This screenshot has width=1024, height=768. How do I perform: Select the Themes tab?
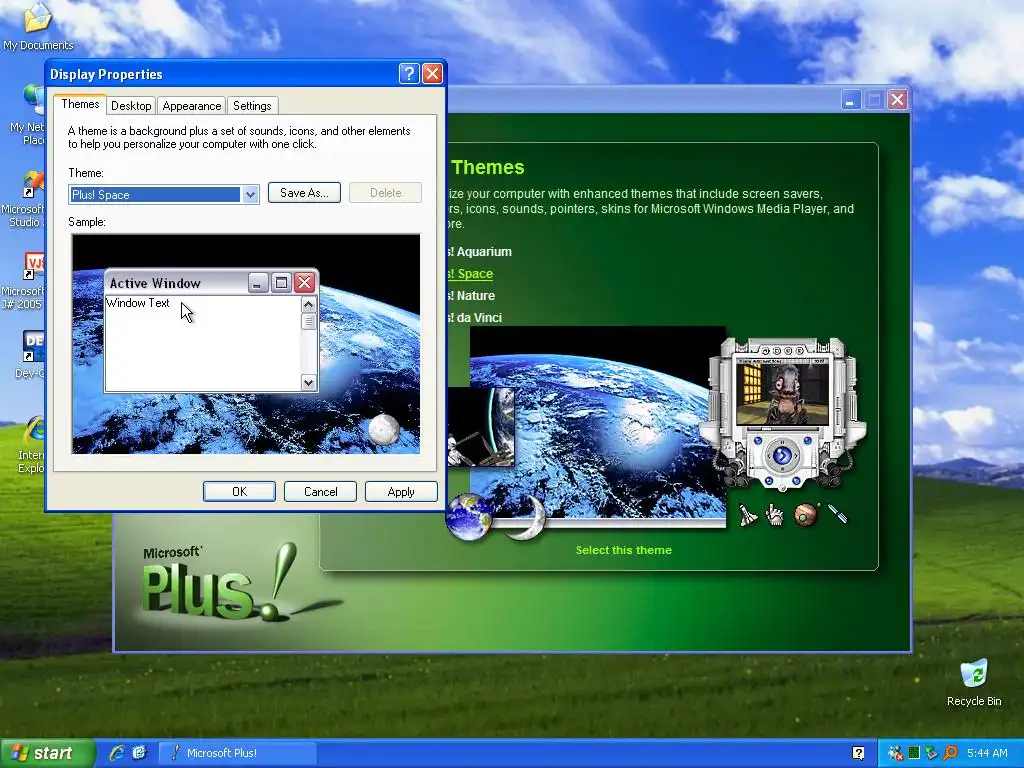click(x=80, y=104)
